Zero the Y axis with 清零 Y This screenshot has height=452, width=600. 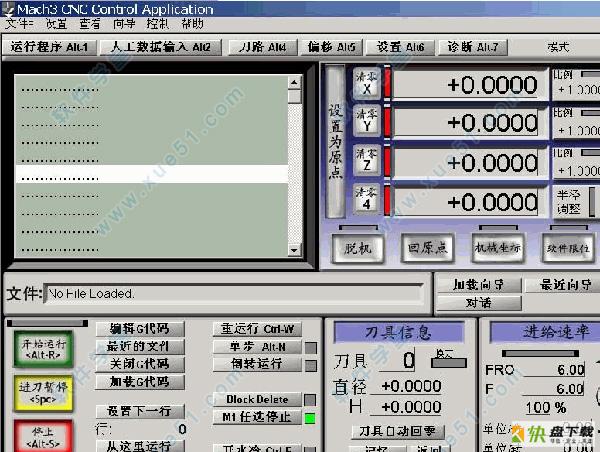click(x=367, y=120)
